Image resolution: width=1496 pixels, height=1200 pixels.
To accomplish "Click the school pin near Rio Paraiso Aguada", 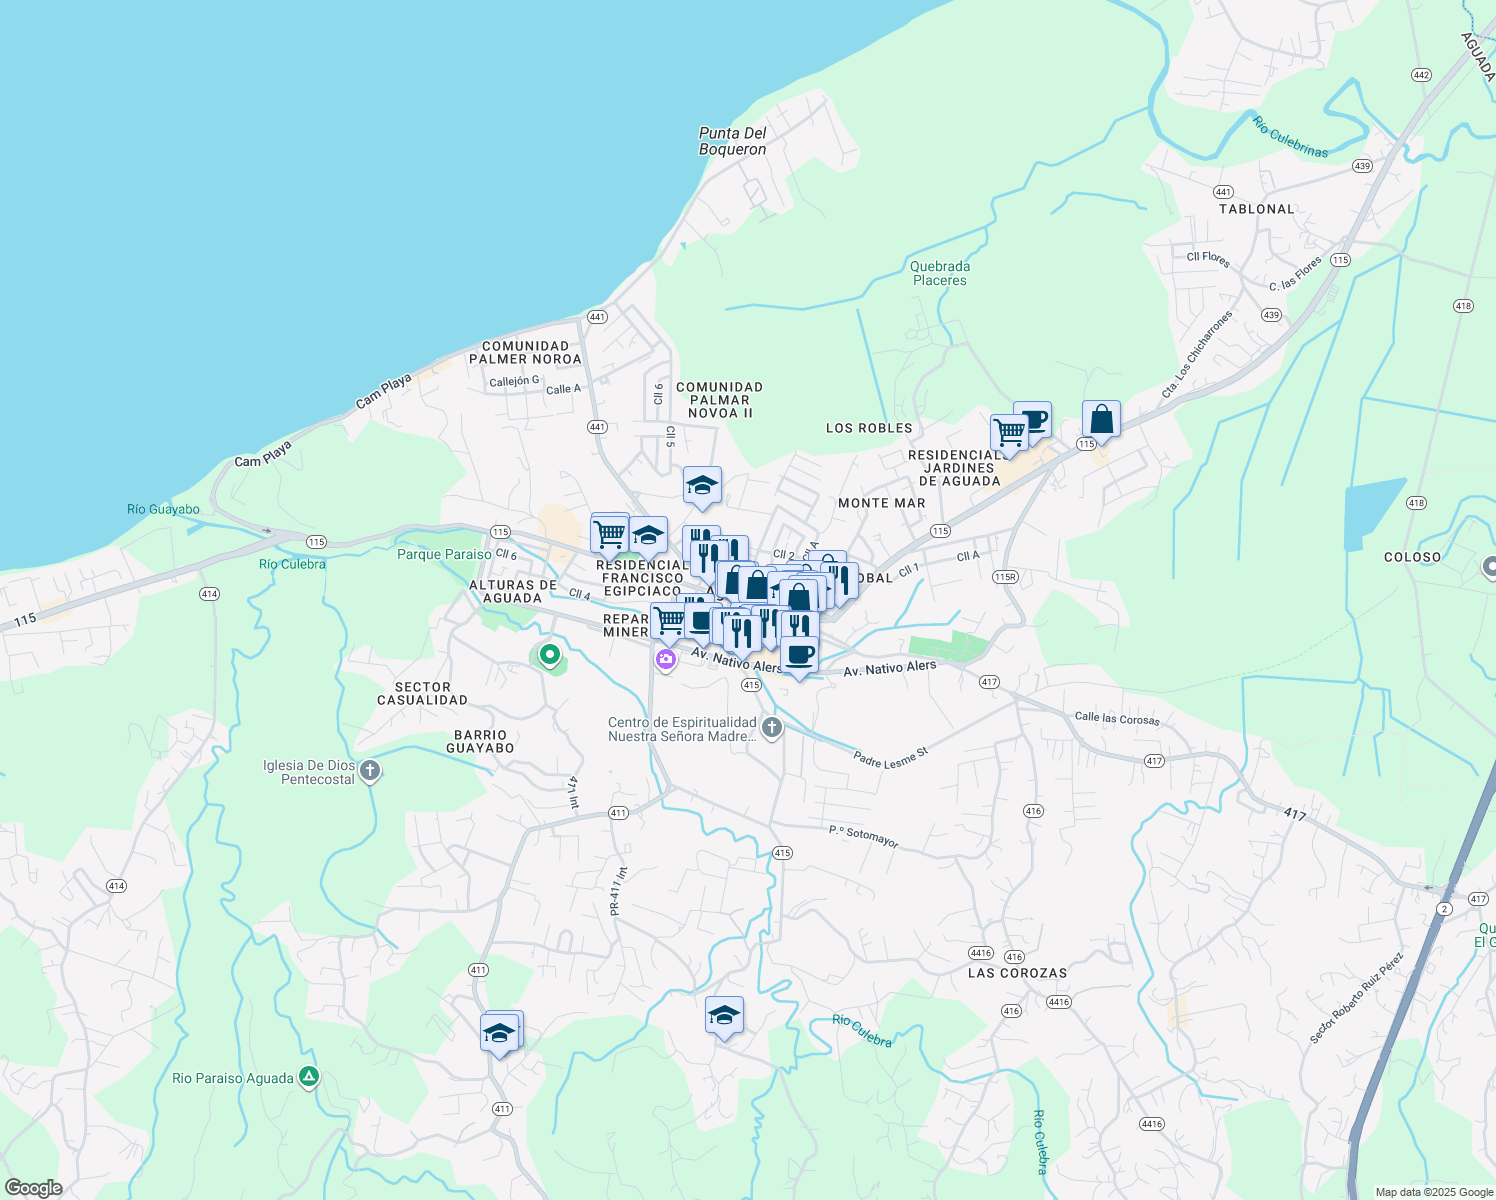I will coord(500,1030).
